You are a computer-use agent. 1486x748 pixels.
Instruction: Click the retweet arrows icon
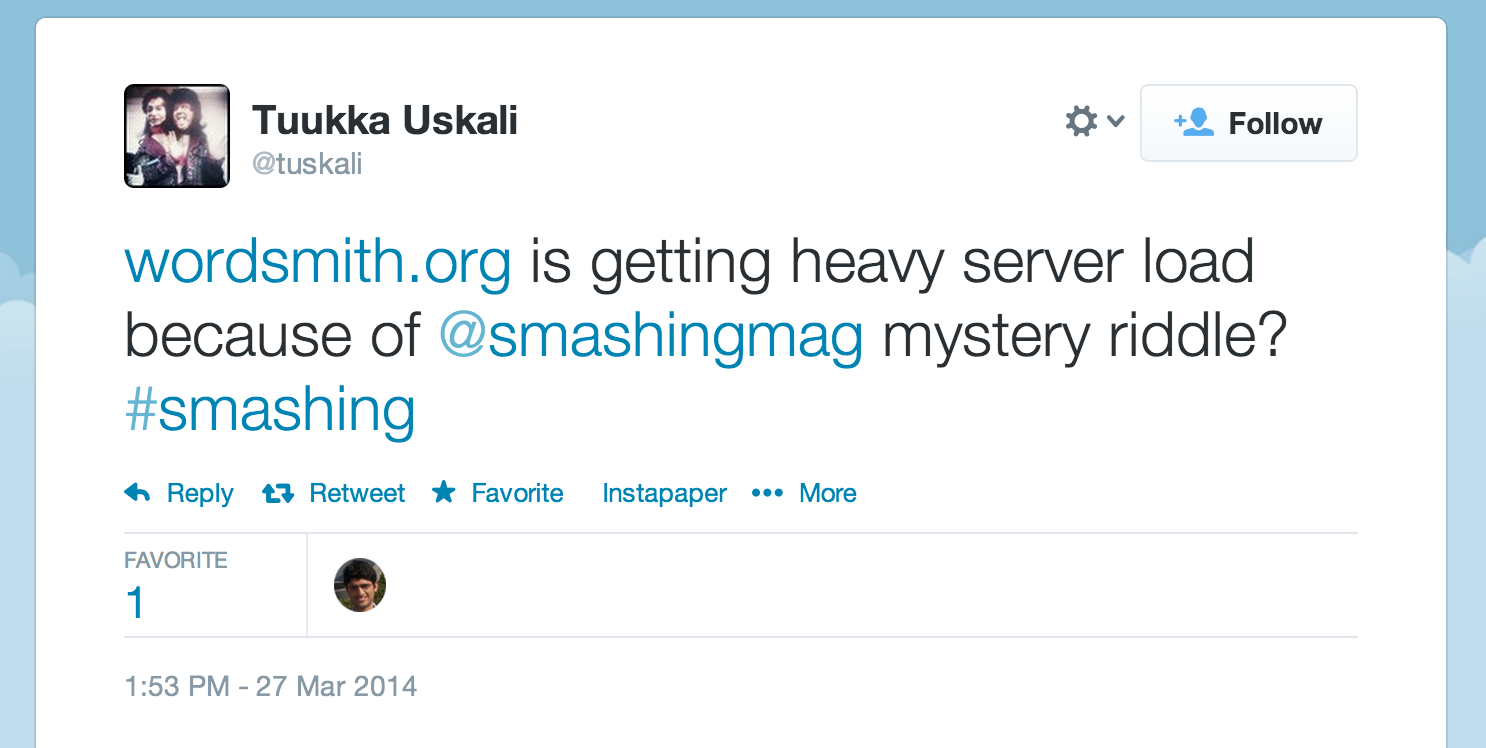278,493
